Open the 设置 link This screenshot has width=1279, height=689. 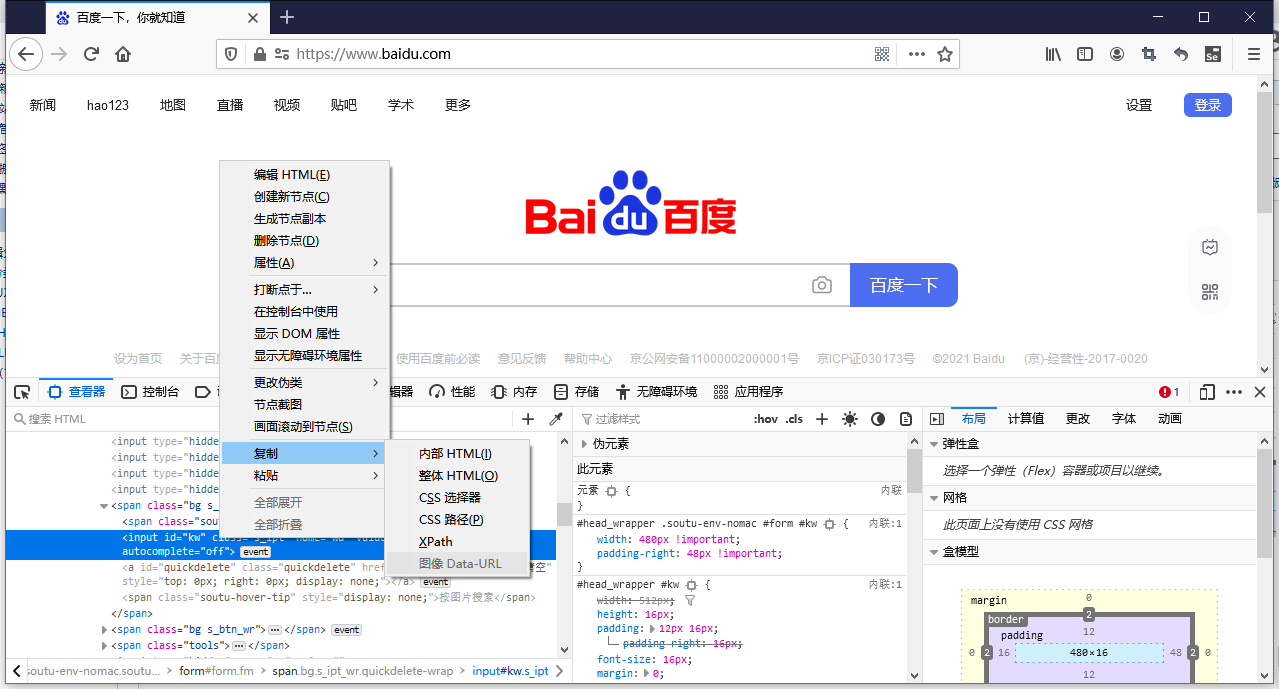pyautogui.click(x=1139, y=105)
